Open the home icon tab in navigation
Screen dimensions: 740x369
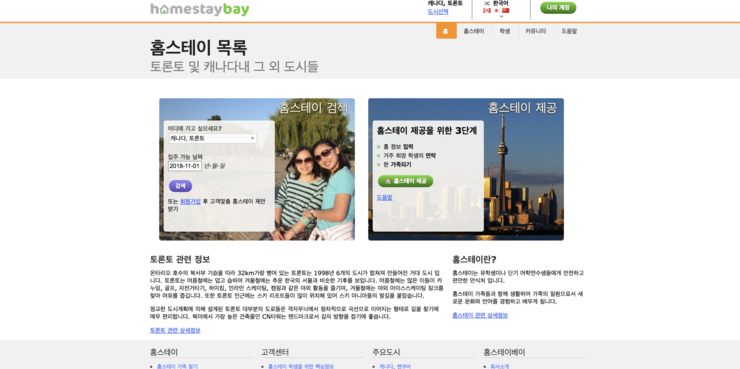tap(446, 31)
